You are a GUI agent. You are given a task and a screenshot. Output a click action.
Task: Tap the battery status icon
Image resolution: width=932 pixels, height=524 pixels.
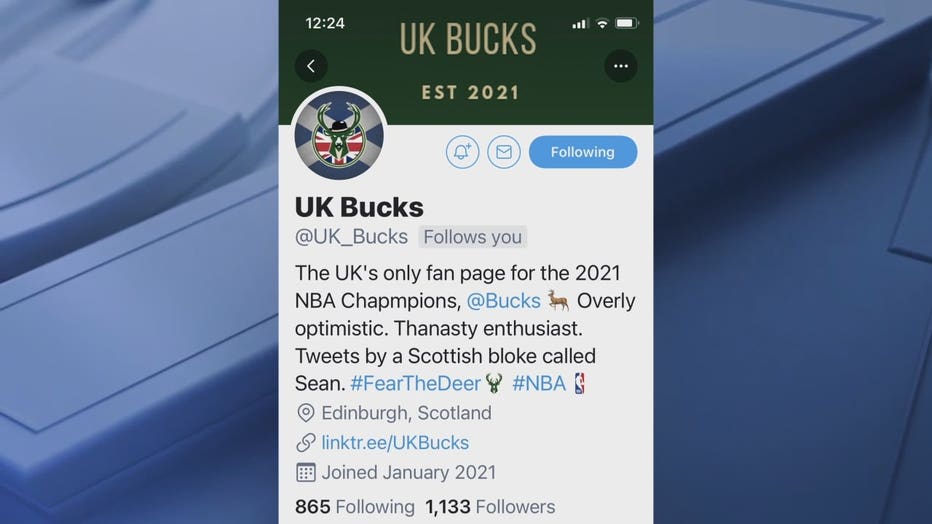tap(626, 23)
